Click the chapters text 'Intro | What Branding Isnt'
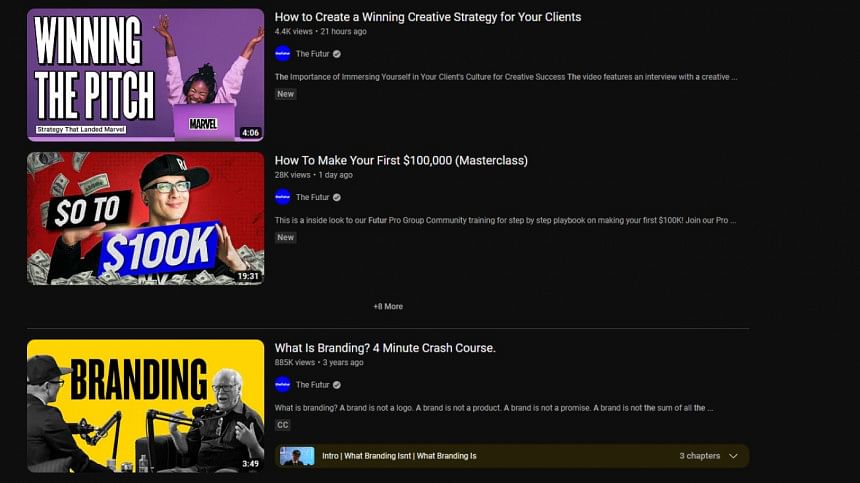This screenshot has height=483, width=860. 399,456
